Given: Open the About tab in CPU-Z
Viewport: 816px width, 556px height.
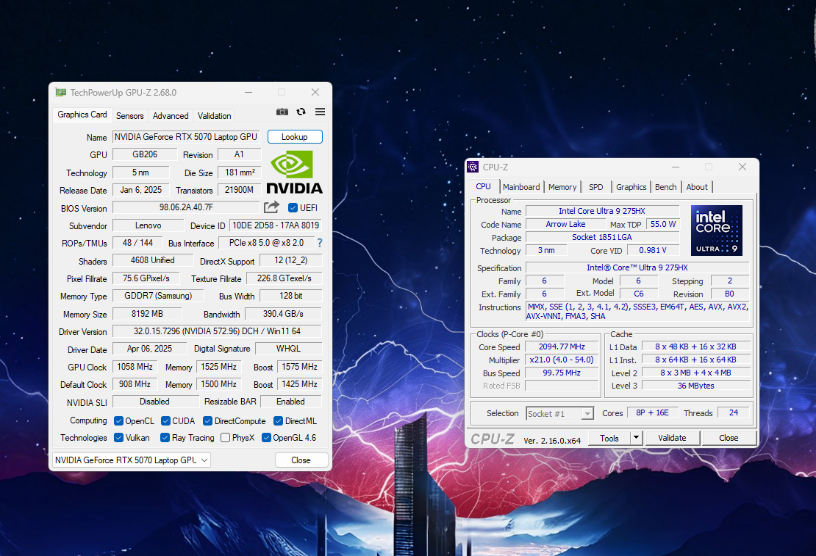Looking at the screenshot, I should tap(696, 187).
